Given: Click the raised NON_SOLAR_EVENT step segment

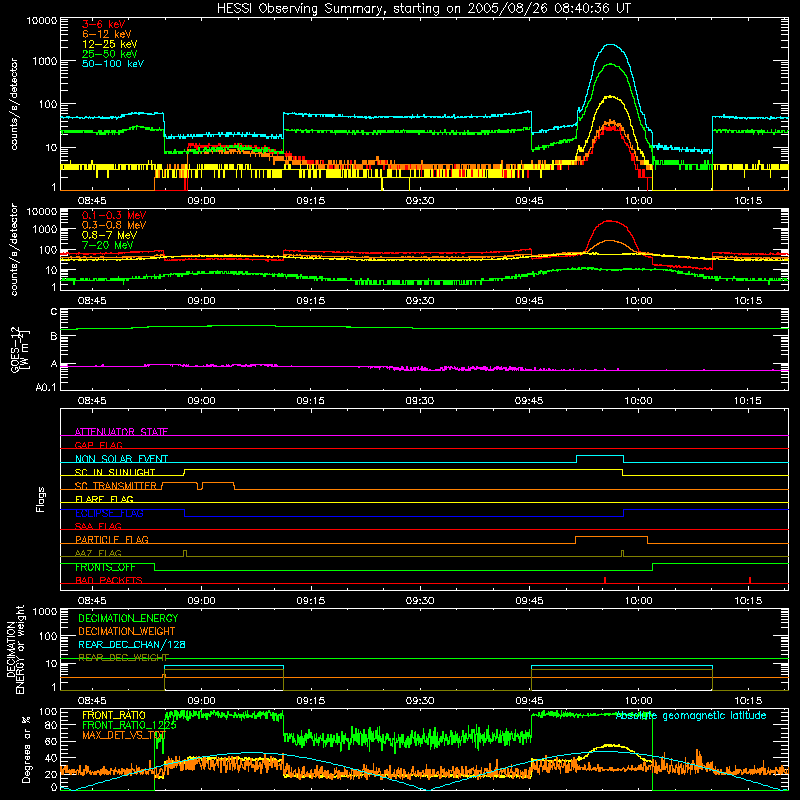Looking at the screenshot, I should pyautogui.click(x=600, y=456).
